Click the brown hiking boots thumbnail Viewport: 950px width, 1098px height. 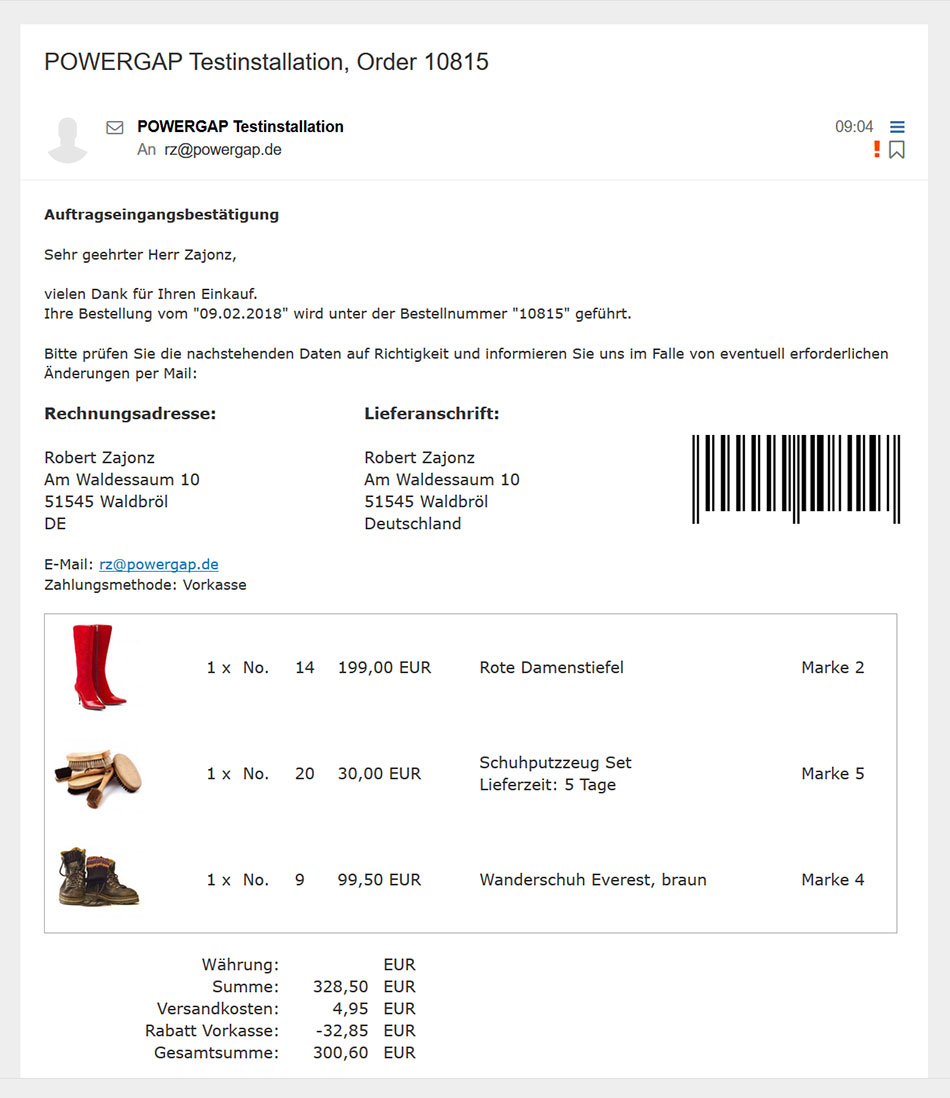99,877
